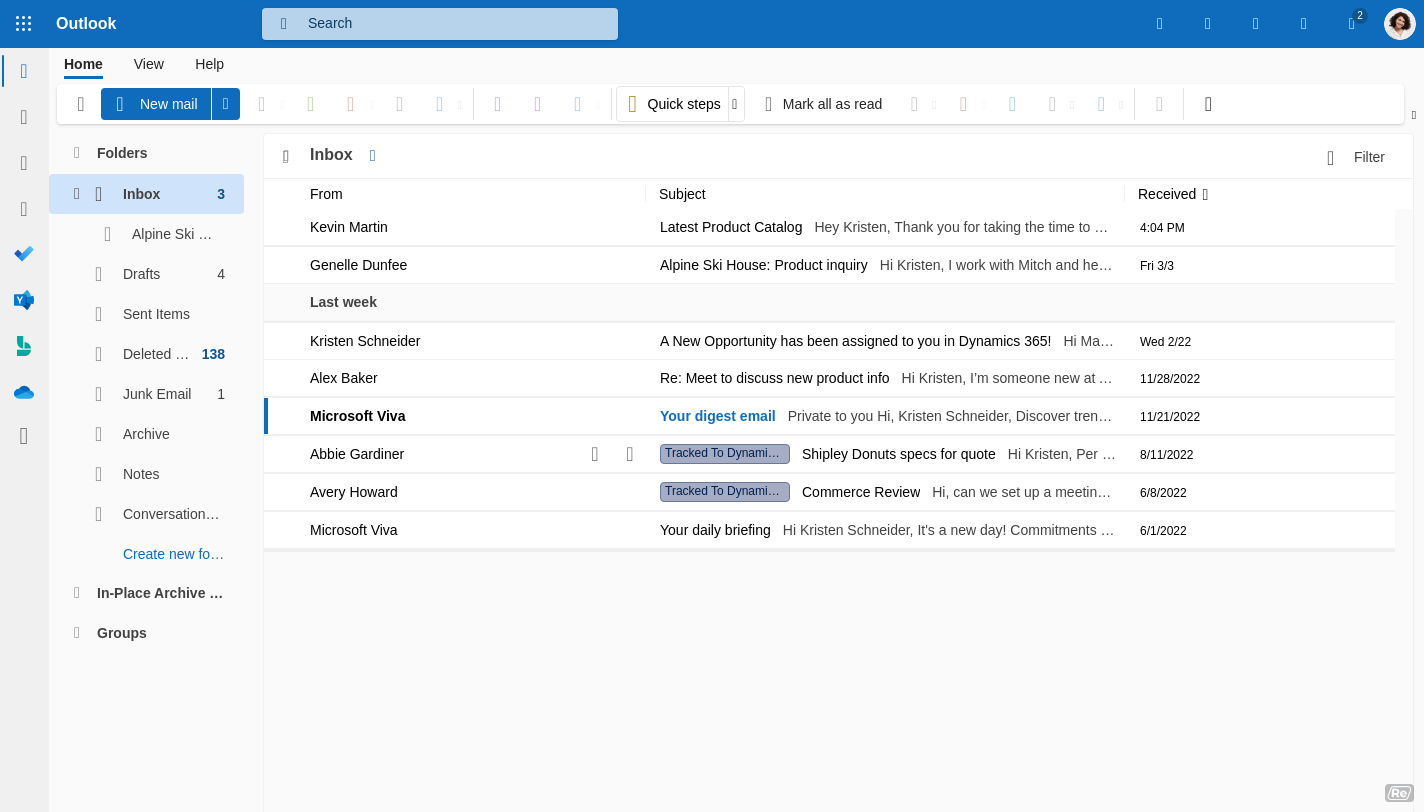Collapse the Folders section

tap(76, 152)
